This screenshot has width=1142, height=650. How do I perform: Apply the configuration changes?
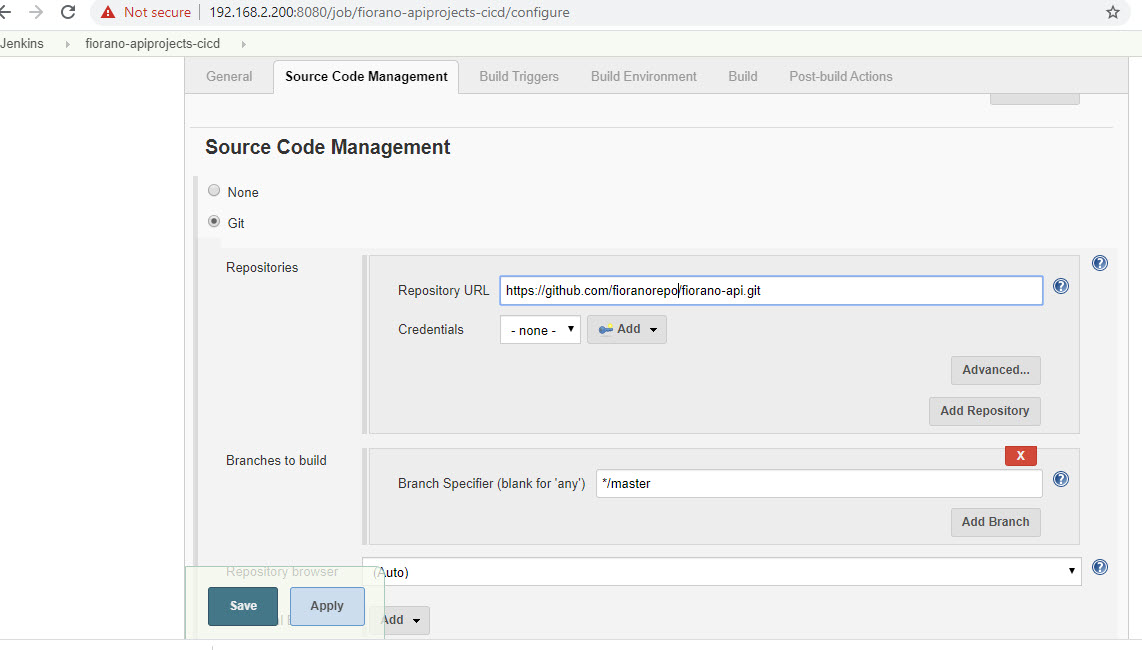pos(327,606)
